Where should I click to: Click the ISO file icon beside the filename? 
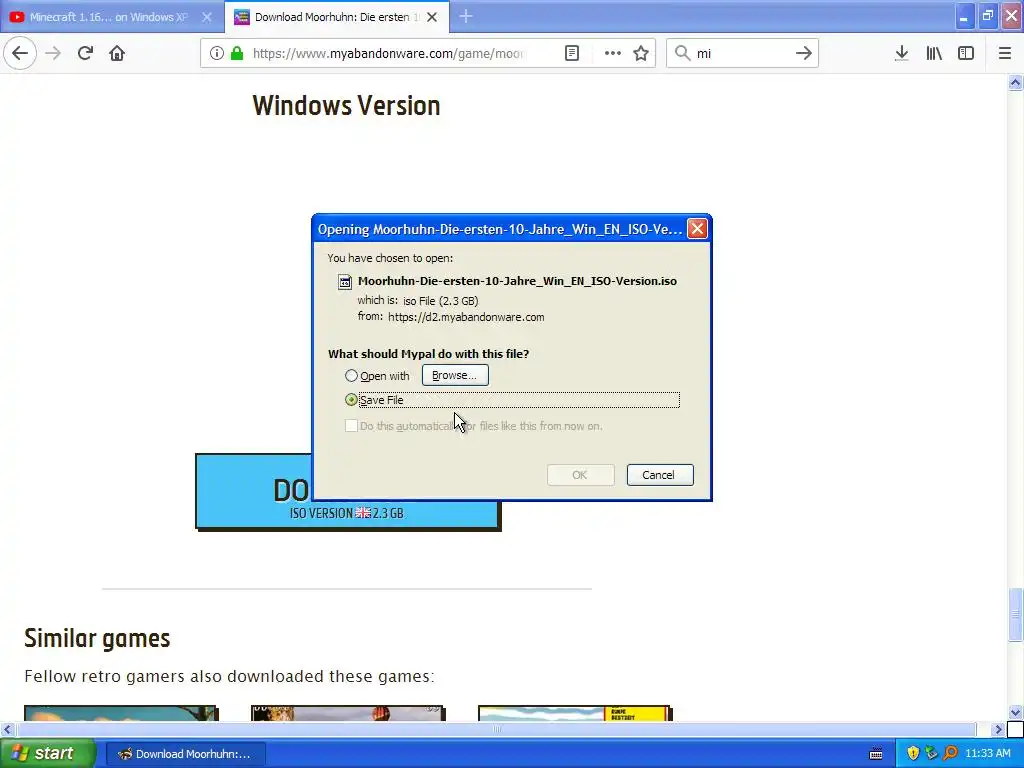pyautogui.click(x=345, y=281)
